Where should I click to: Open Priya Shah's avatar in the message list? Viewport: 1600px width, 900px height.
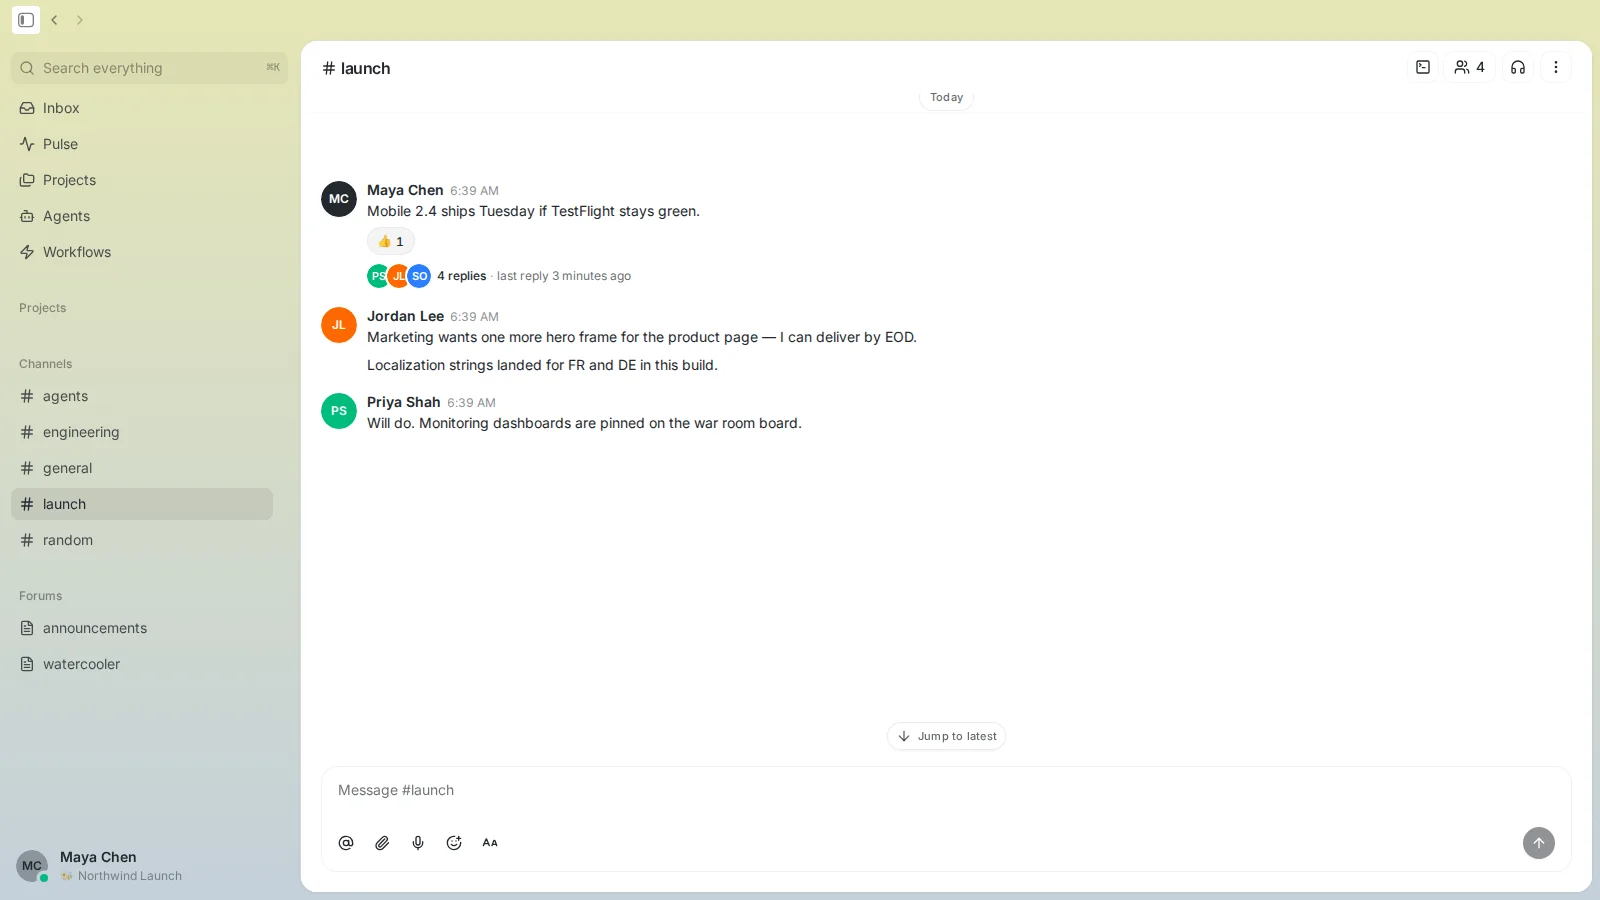coord(339,411)
